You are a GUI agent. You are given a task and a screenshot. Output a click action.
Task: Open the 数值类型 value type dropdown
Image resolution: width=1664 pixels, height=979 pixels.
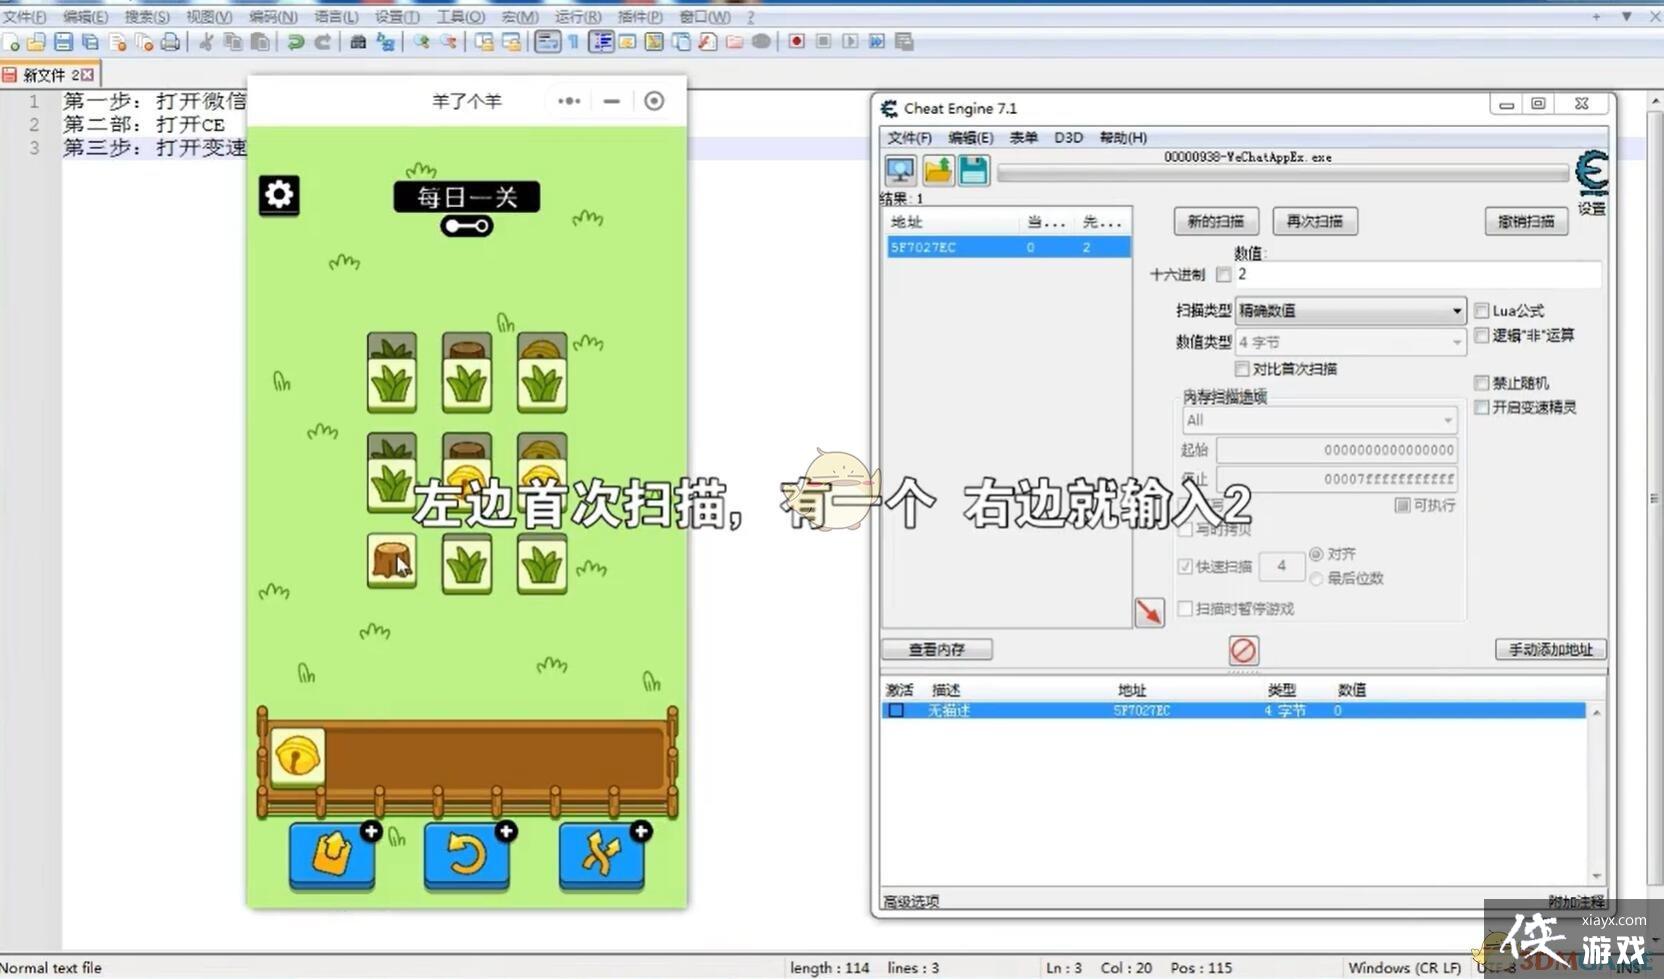[x=1350, y=343]
